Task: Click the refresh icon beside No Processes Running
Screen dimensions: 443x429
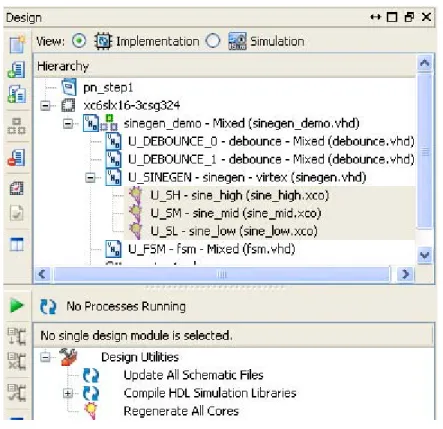Action: [48, 306]
